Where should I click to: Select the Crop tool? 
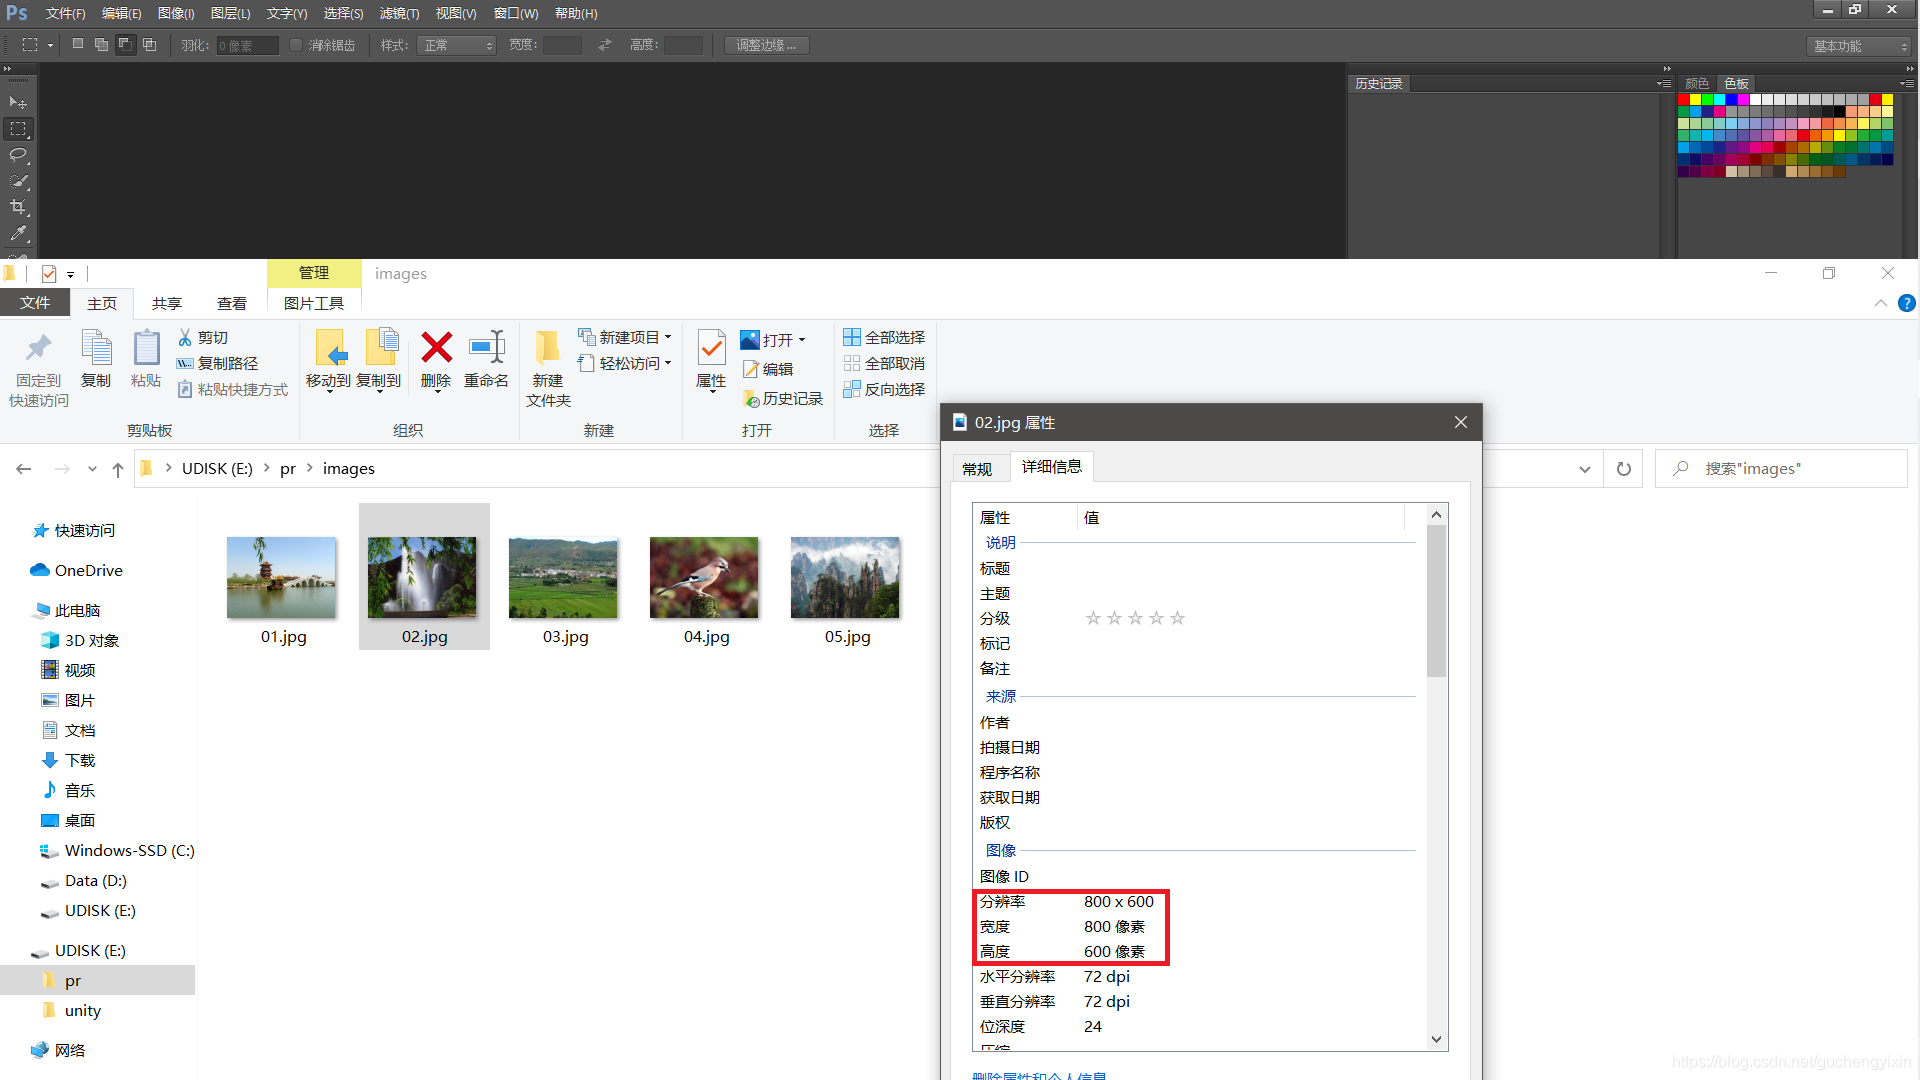click(x=18, y=207)
